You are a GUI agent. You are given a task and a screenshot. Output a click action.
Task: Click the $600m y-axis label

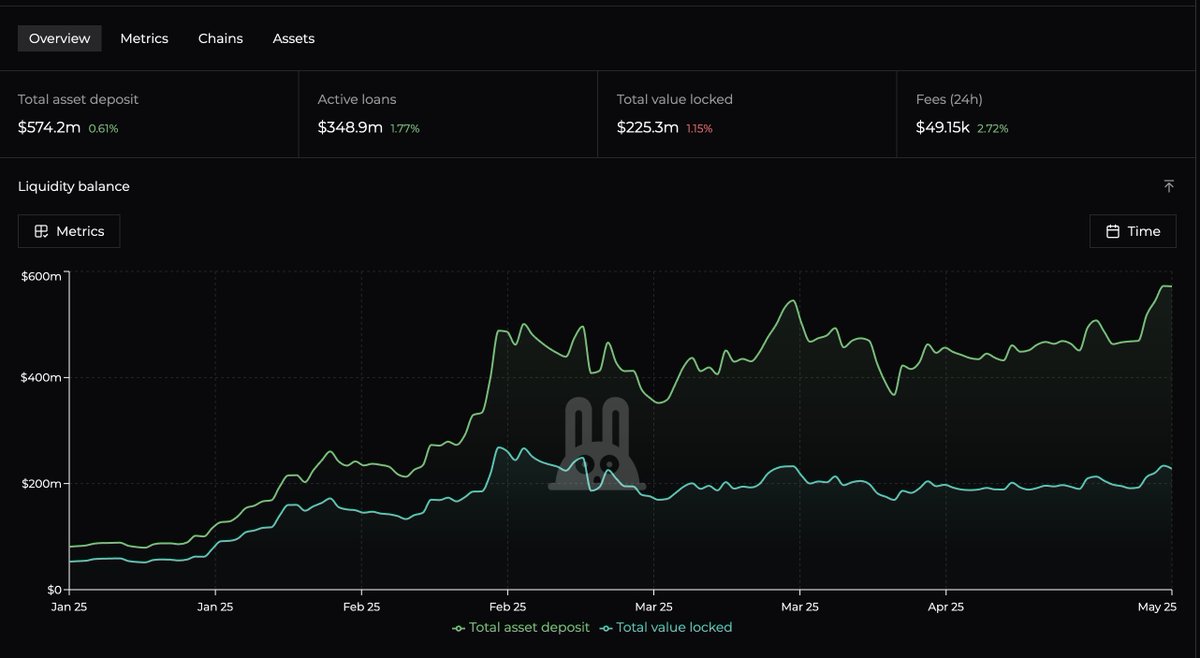(41, 276)
